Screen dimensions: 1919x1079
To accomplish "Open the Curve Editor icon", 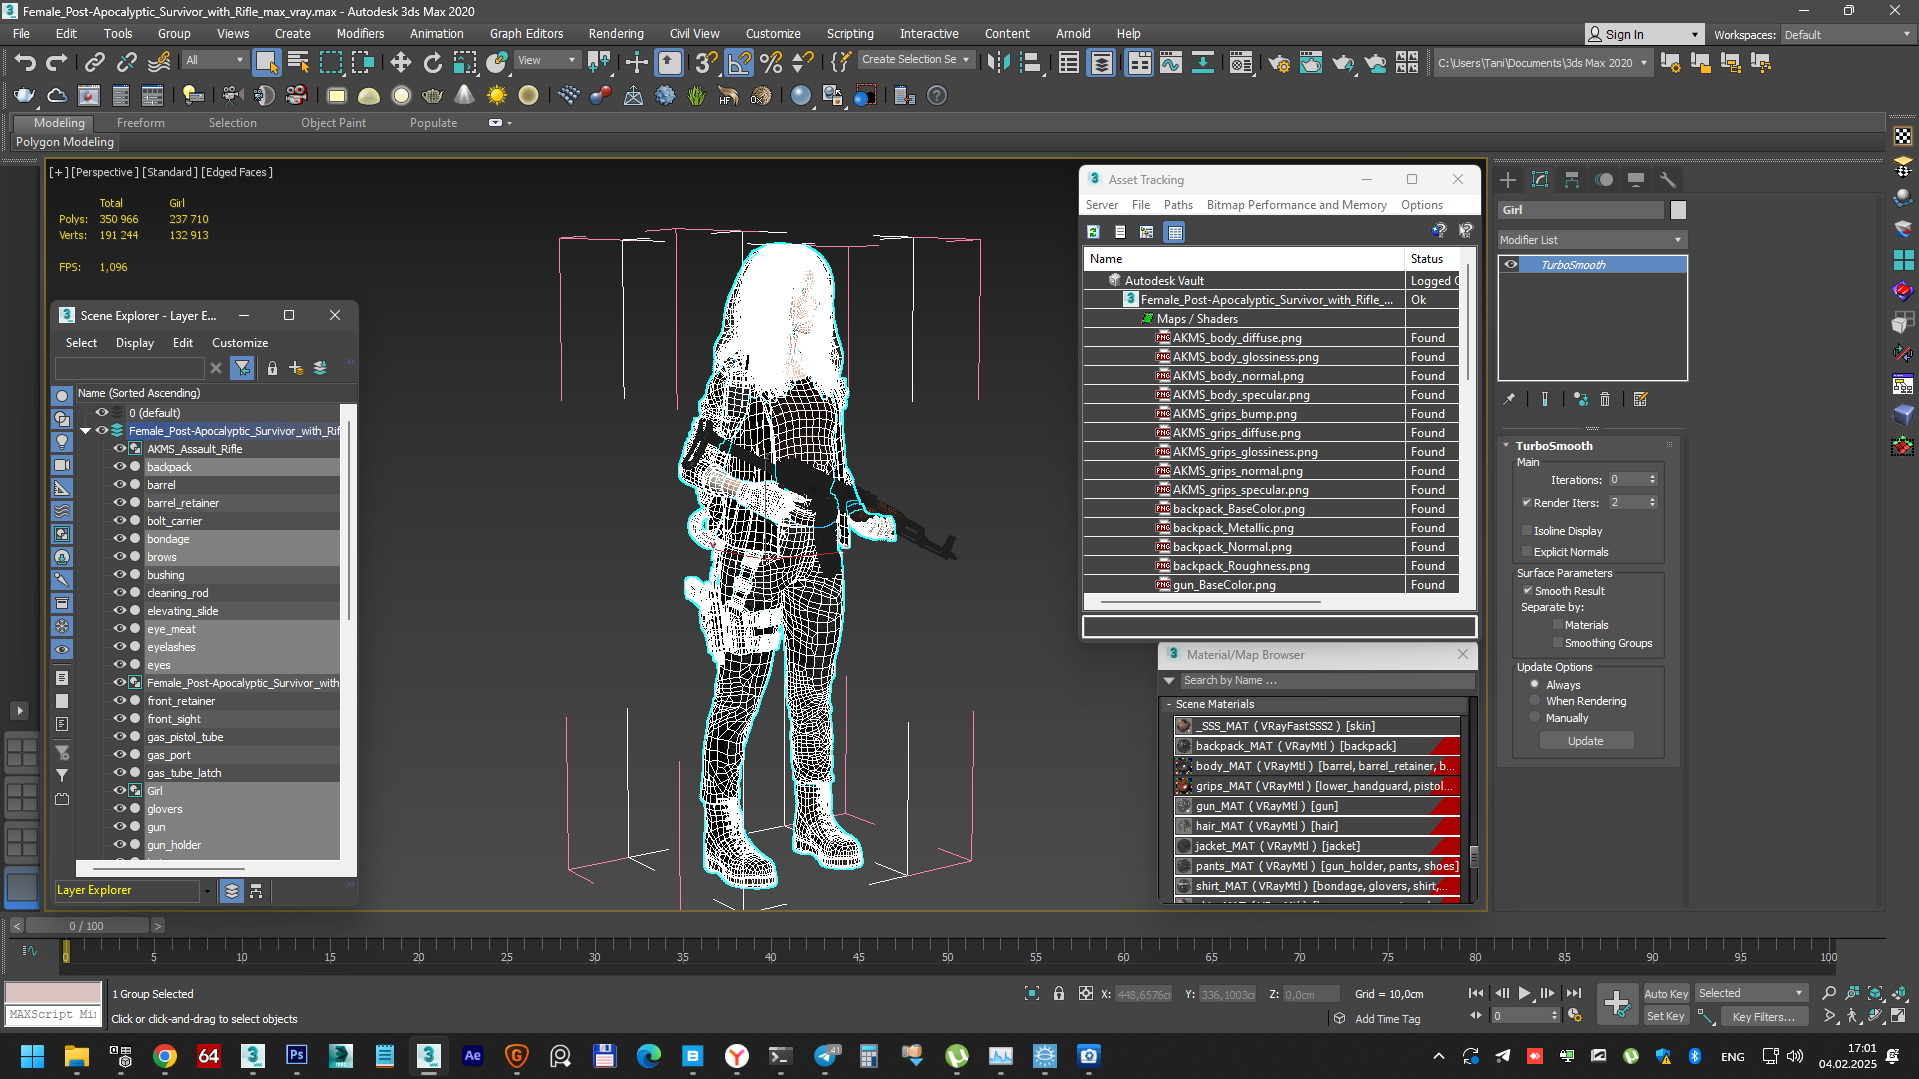I will point(1171,63).
